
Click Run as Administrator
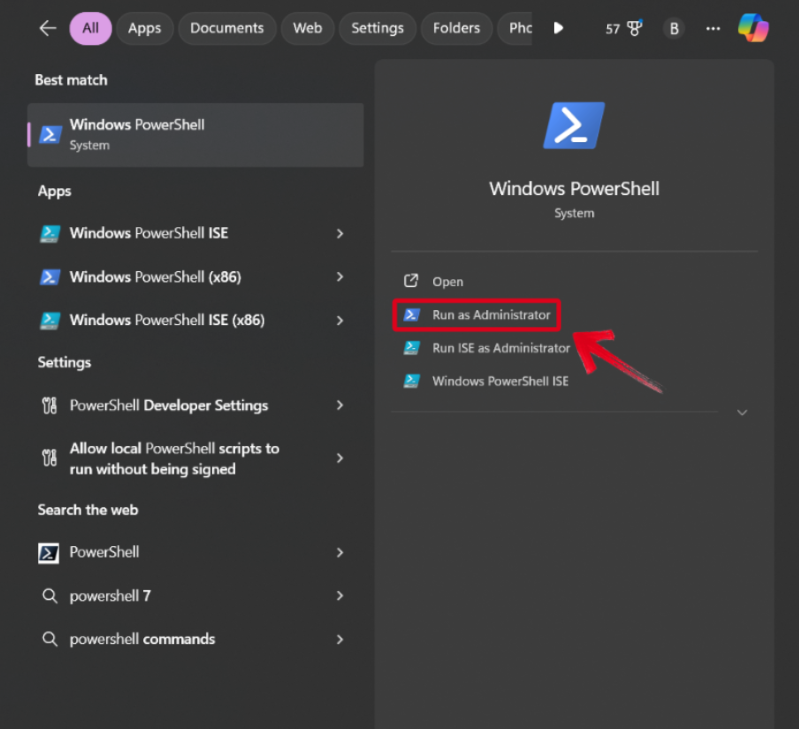tap(490, 315)
